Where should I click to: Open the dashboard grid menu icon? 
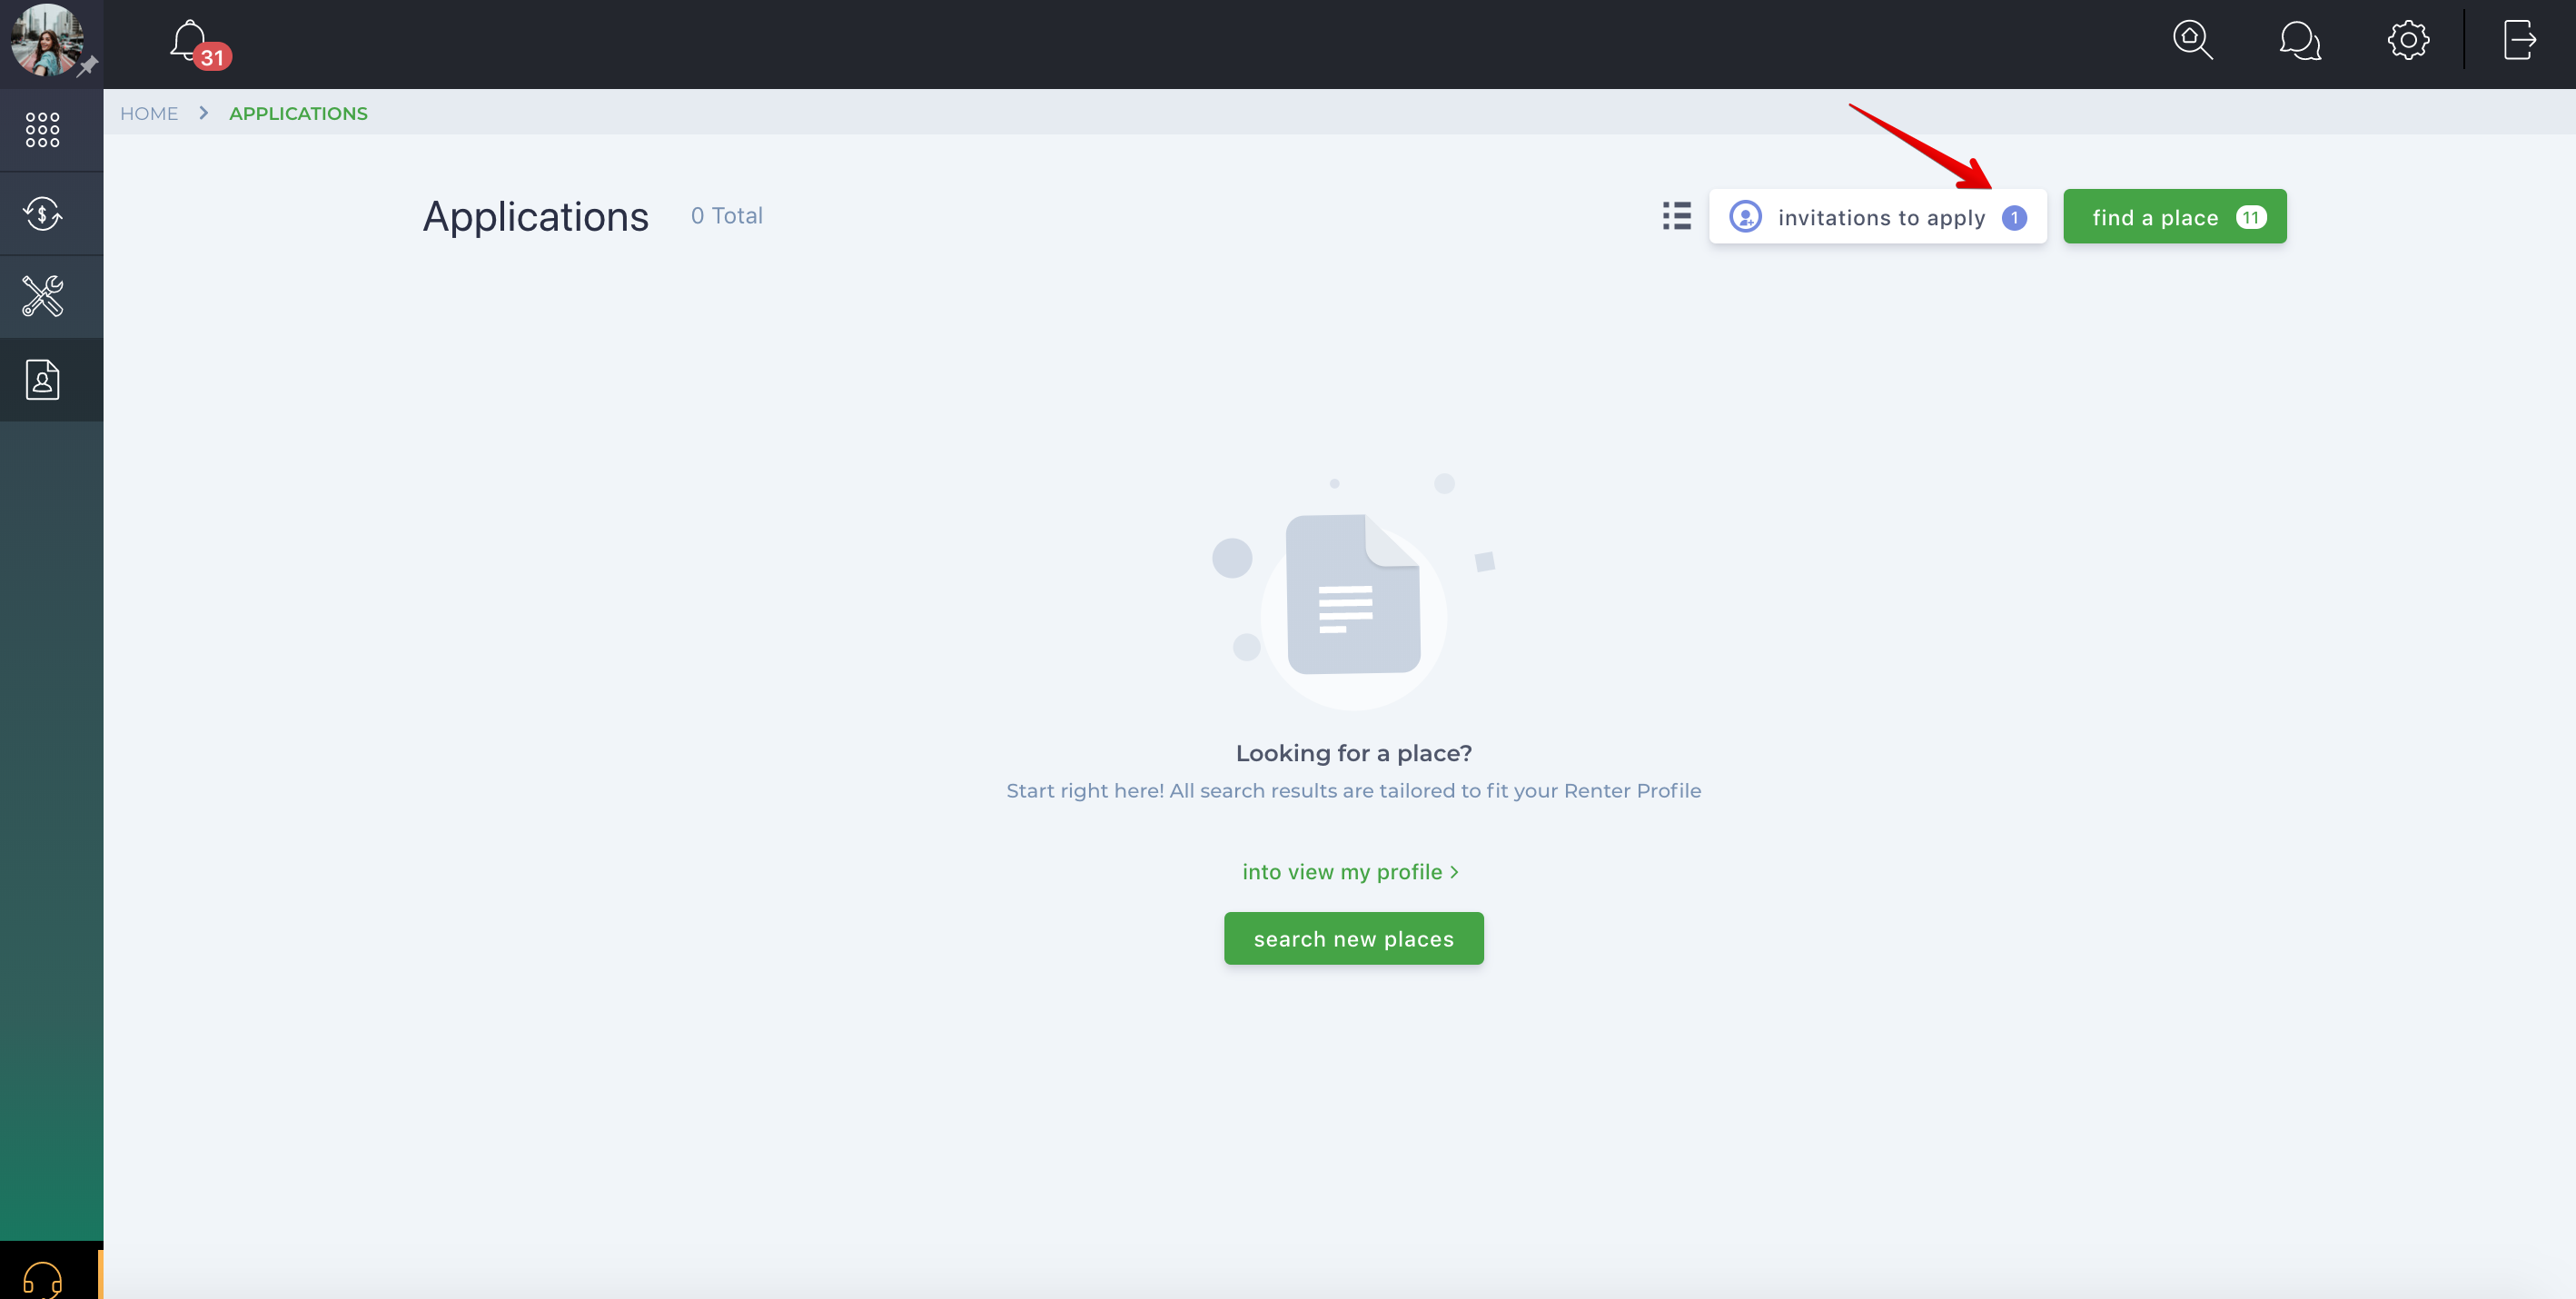[x=43, y=130]
